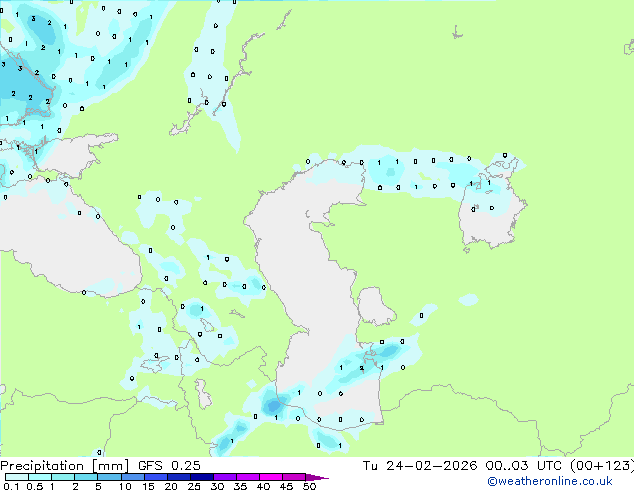Click the 25–30 mm dark navy swatch
Viewport: 634px width, 490px height.
point(201,477)
